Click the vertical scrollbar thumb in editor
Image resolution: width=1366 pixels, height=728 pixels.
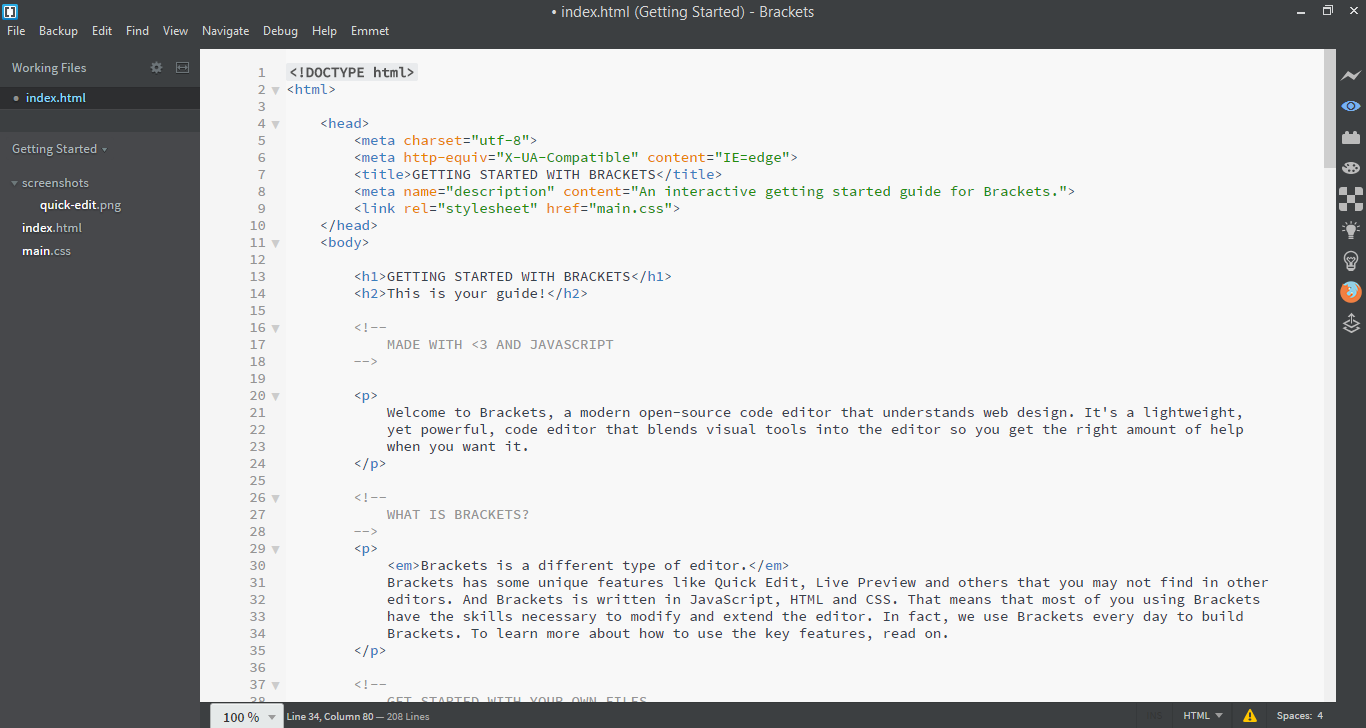click(x=1330, y=108)
